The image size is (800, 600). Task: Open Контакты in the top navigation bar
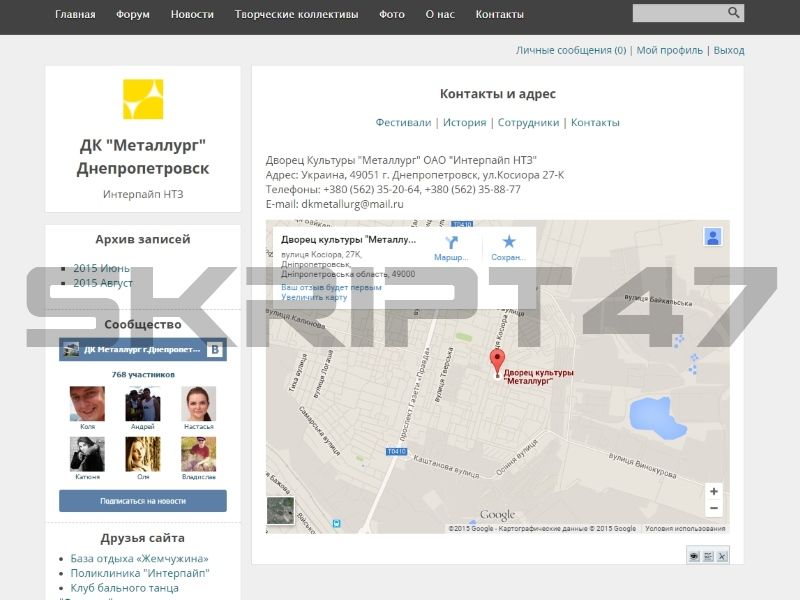[x=499, y=14]
